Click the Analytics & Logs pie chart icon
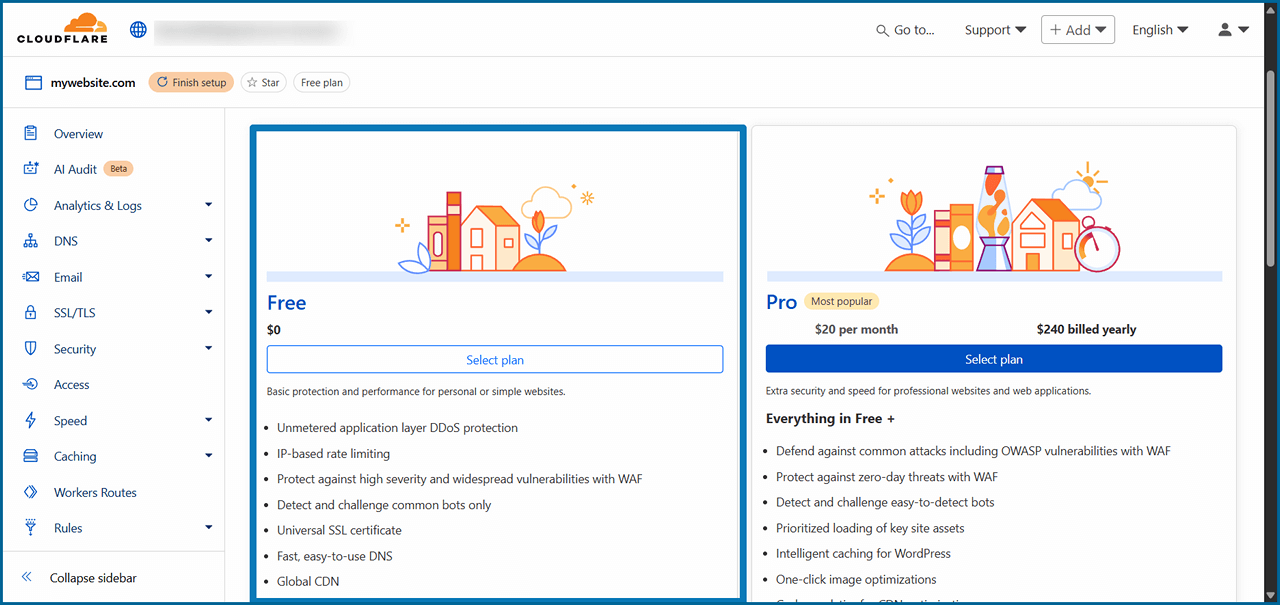Screen dimensions: 1280x605 (31, 205)
